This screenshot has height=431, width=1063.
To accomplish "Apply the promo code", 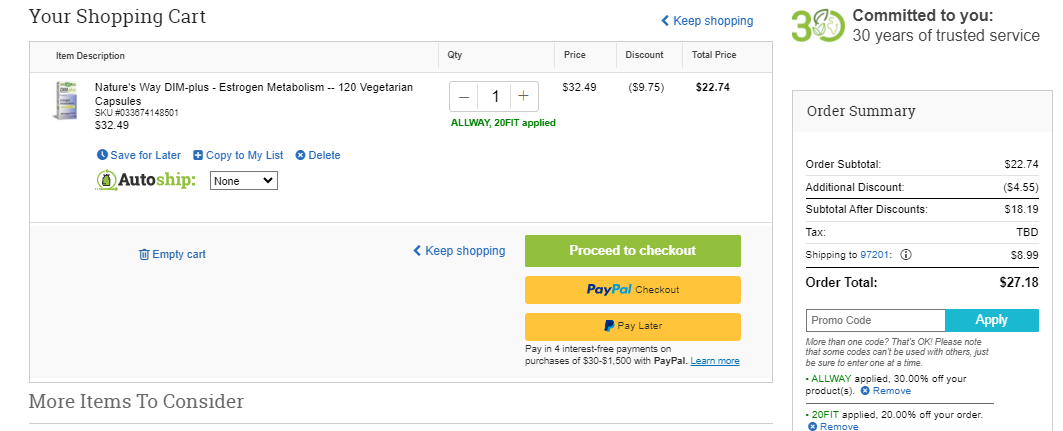I will click(991, 320).
